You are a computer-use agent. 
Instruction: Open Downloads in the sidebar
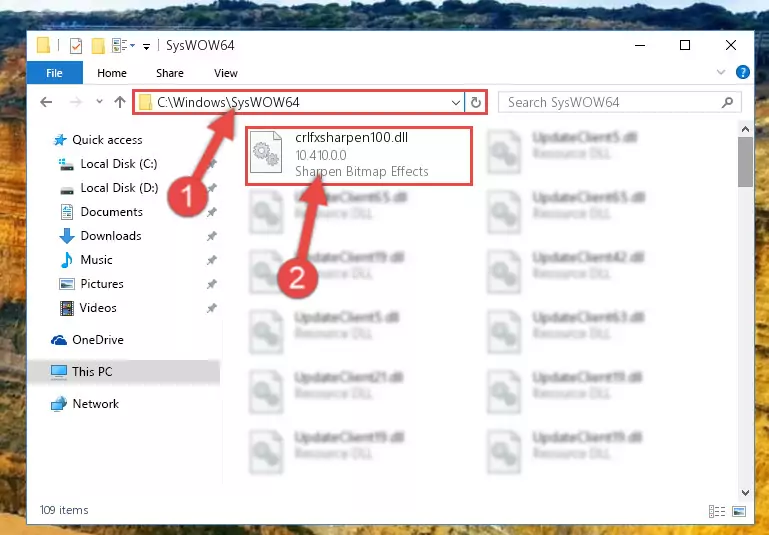(x=111, y=236)
